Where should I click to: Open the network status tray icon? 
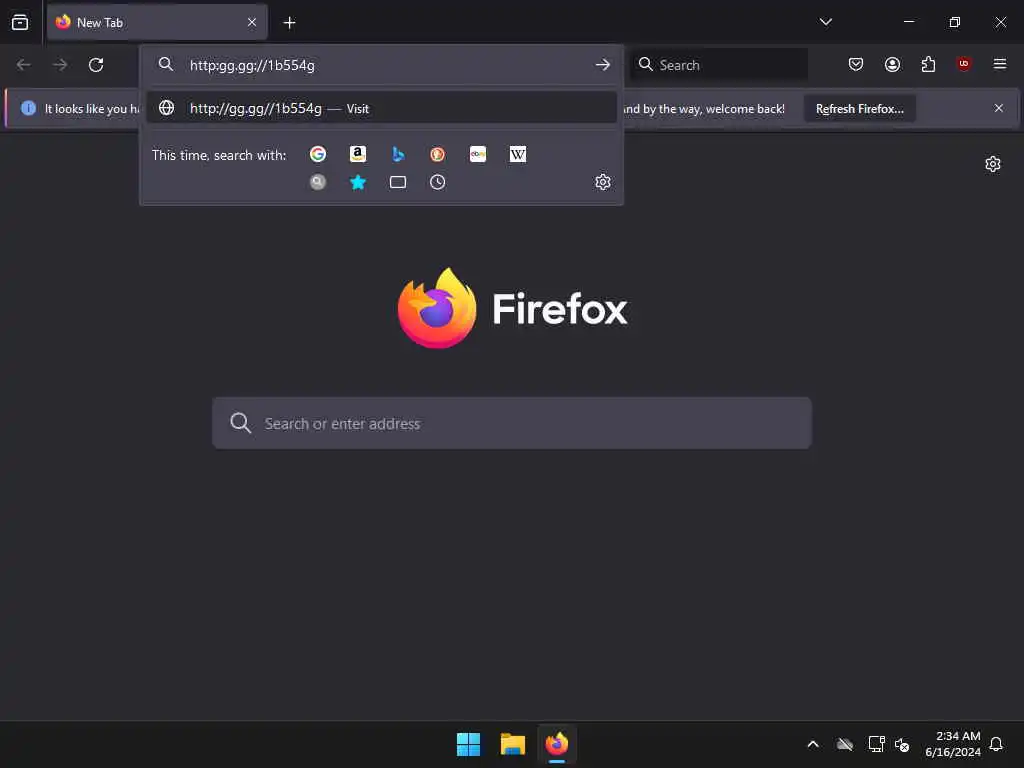pyautogui.click(x=876, y=744)
